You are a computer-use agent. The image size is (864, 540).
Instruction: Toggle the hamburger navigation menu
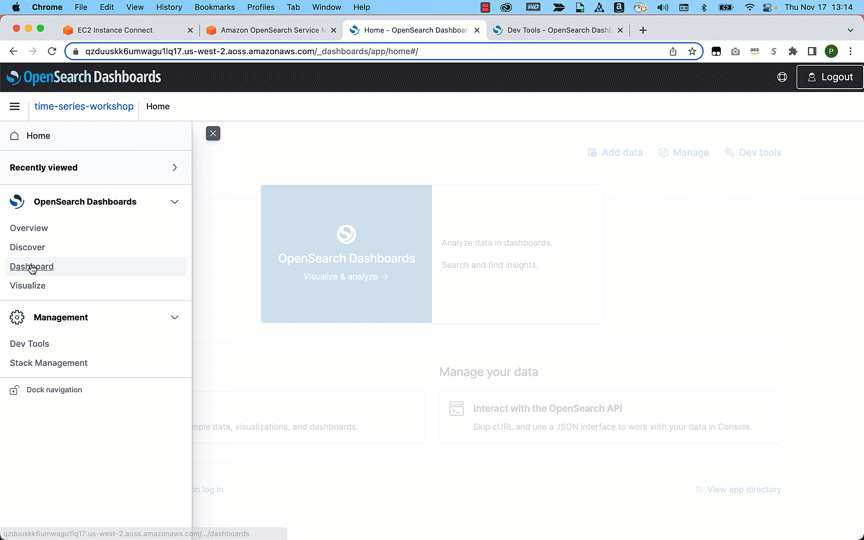tap(14, 106)
